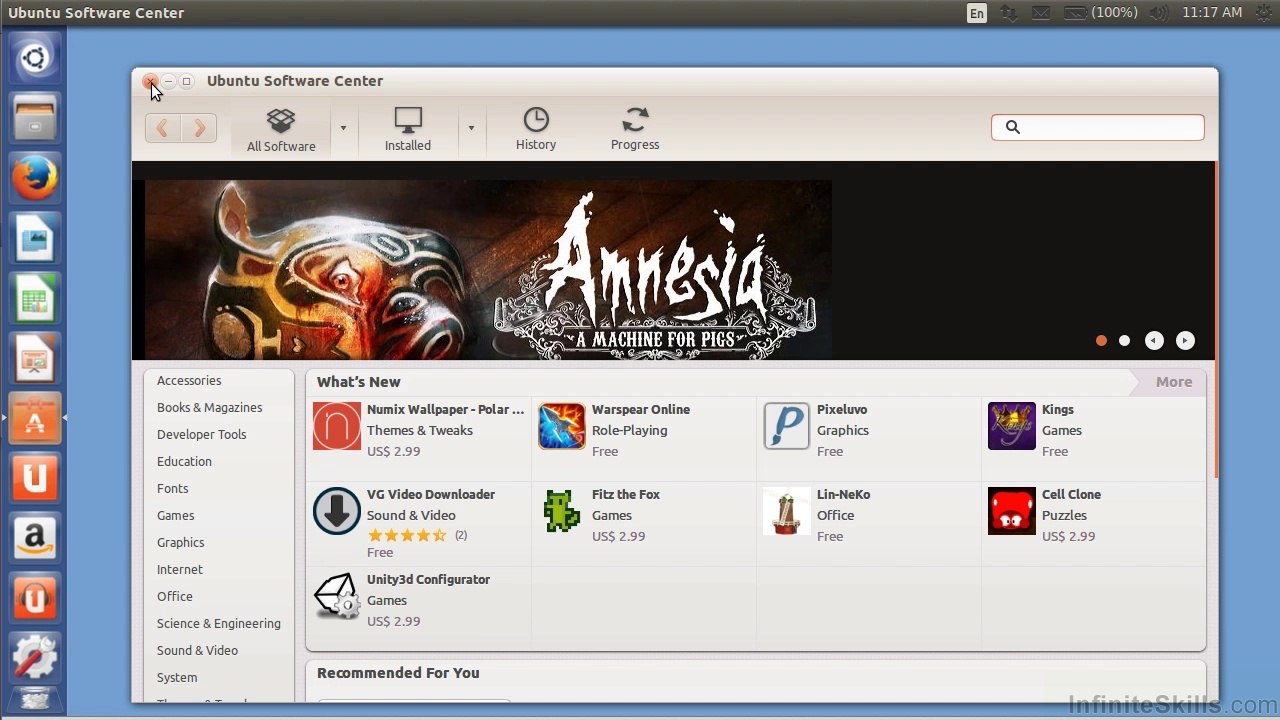Launch LibreOffice Impress from the launcher
Screen dimensions: 1280x720
pyautogui.click(x=35, y=359)
